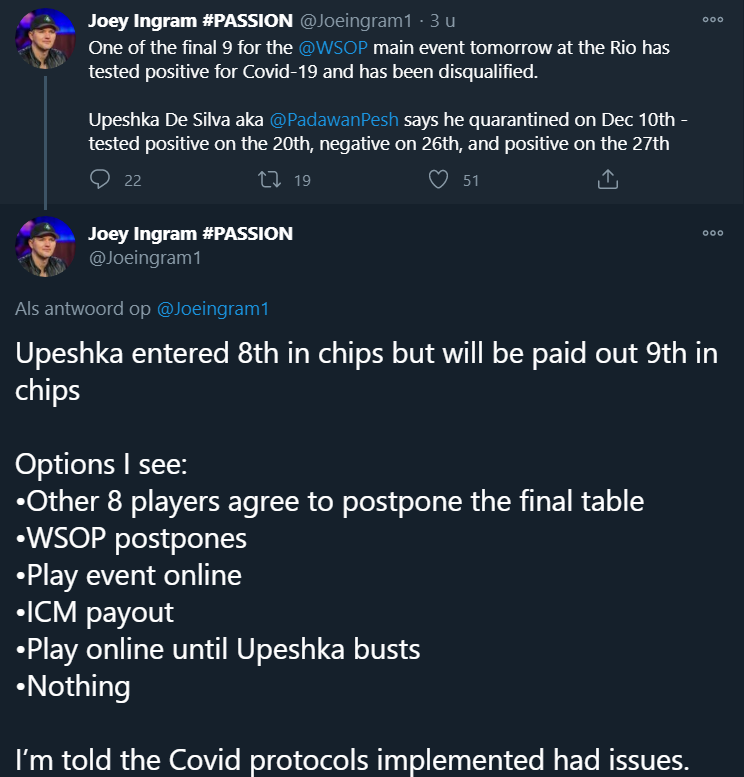Click the avatar on the top tweet
The image size is (744, 777).
[46, 39]
